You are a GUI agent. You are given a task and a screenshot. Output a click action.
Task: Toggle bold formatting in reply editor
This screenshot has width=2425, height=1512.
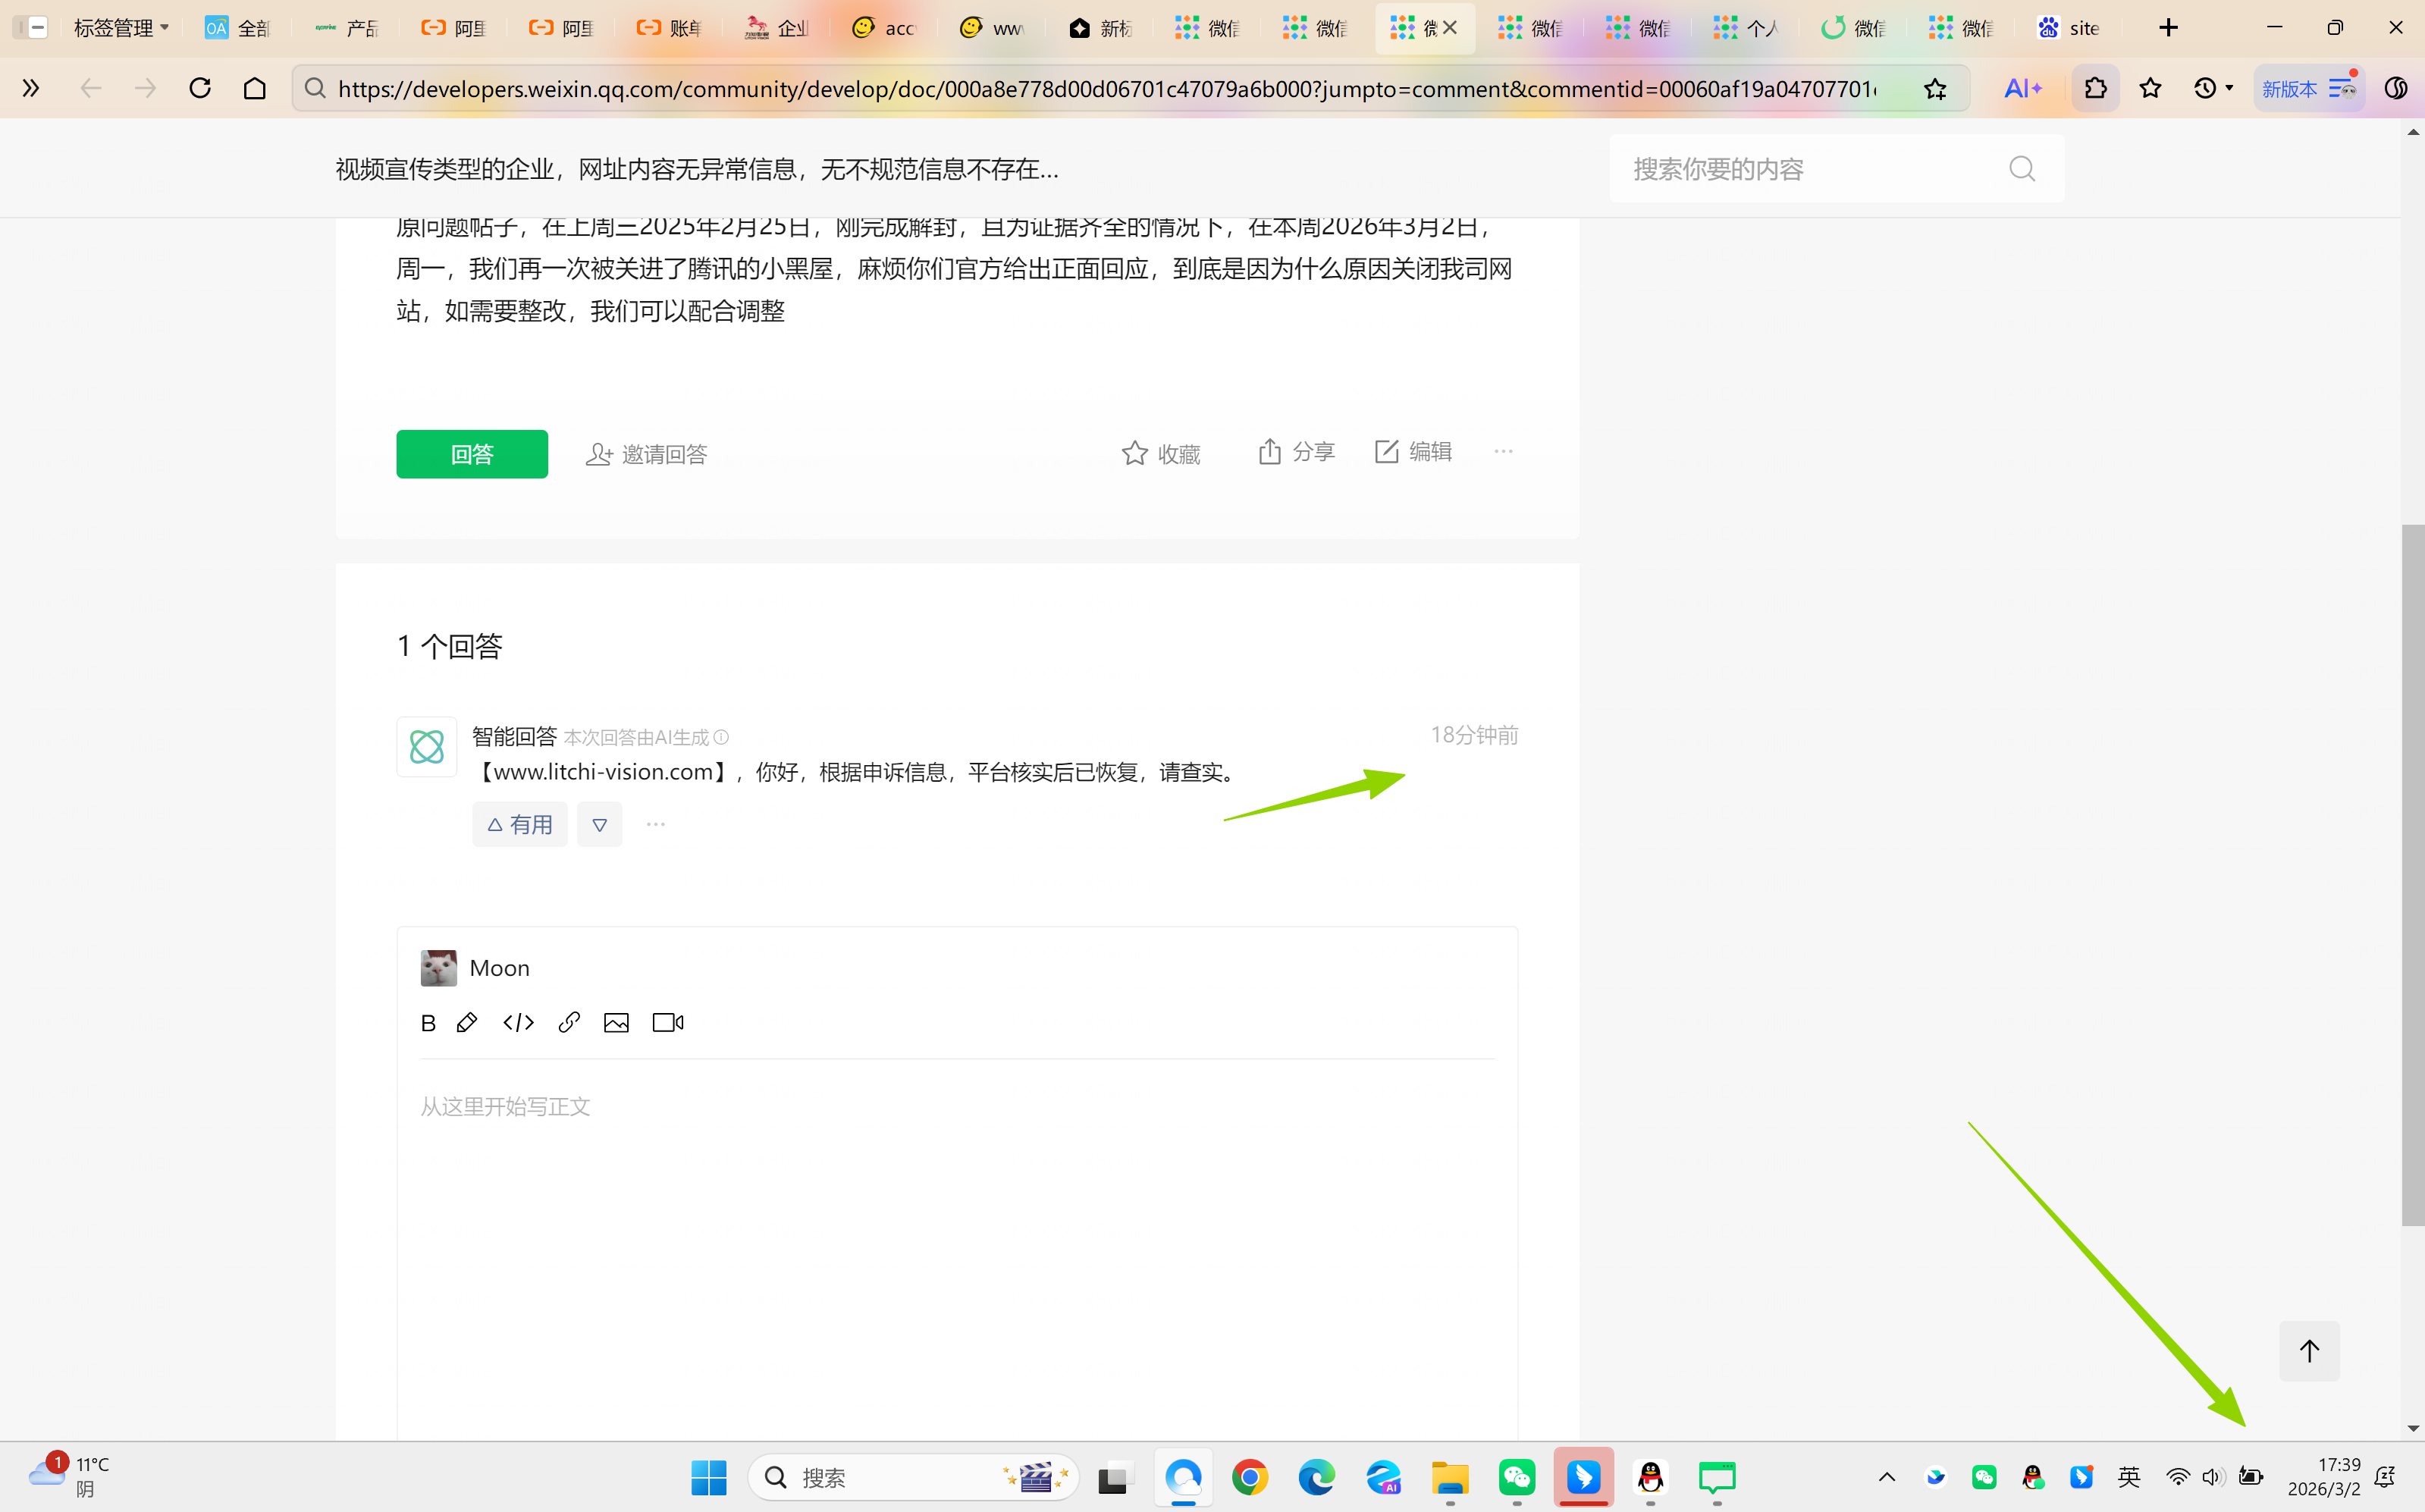[x=428, y=1022]
